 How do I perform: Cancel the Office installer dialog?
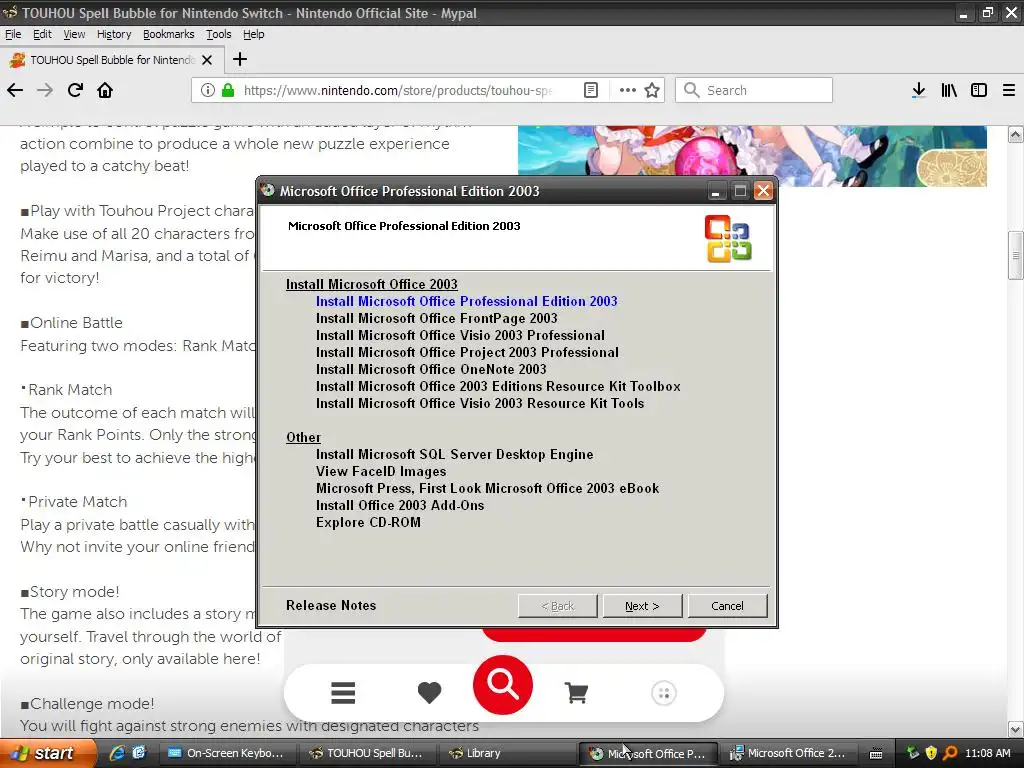click(728, 606)
